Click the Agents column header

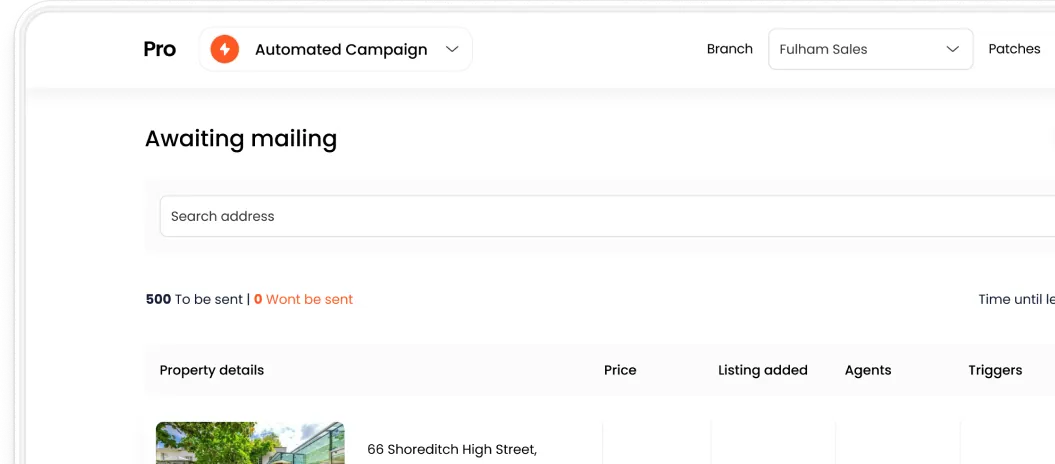(867, 370)
